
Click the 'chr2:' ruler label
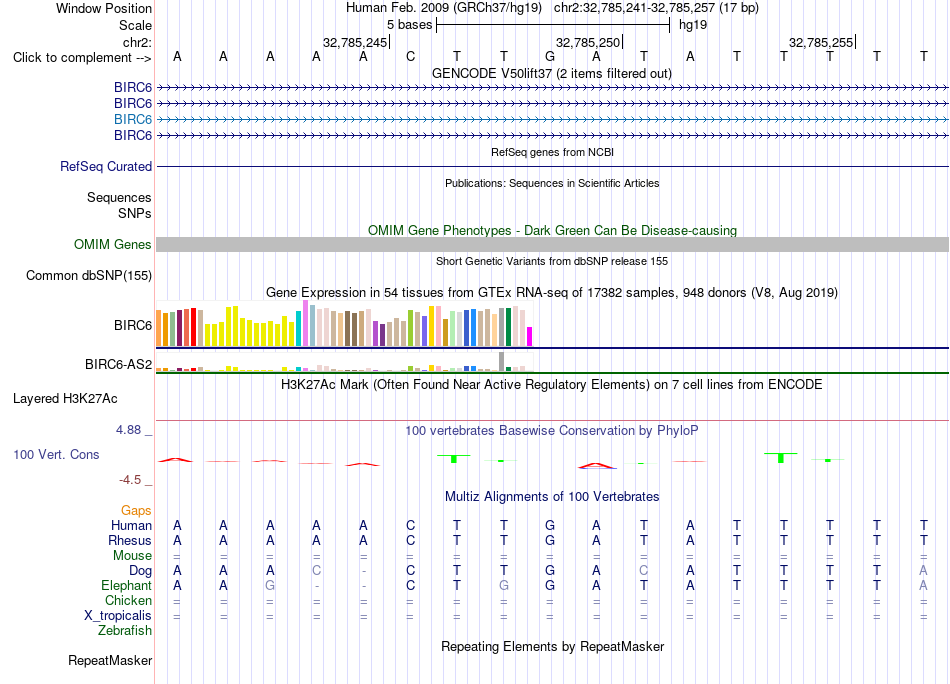(137, 42)
